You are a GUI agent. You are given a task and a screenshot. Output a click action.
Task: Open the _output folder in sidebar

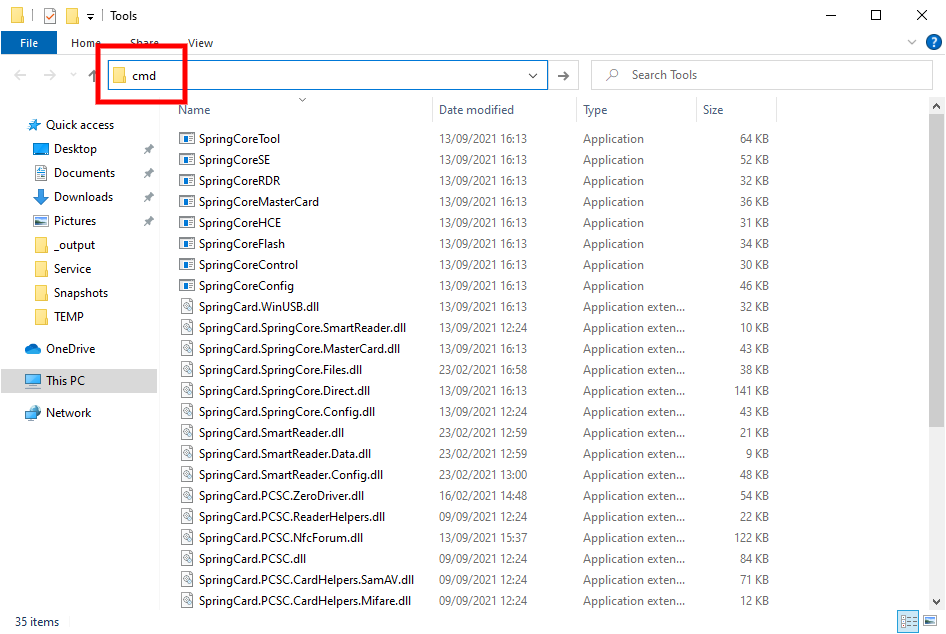click(x=74, y=245)
